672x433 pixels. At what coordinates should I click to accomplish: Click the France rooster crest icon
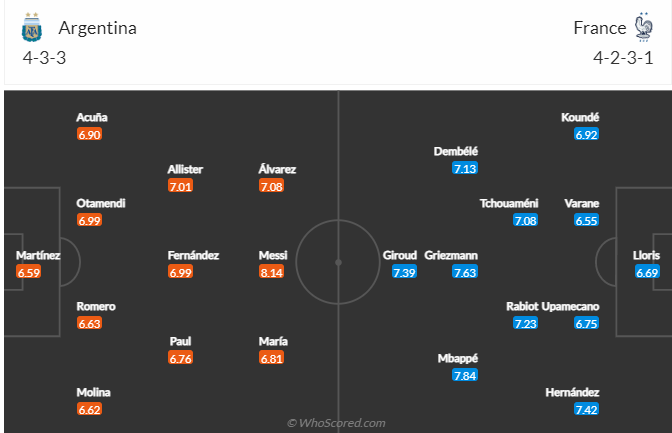click(643, 27)
